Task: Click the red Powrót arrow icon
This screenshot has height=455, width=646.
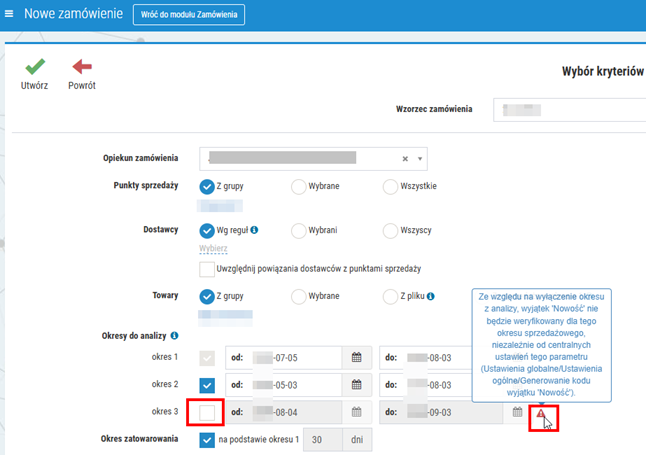Action: click(x=81, y=67)
